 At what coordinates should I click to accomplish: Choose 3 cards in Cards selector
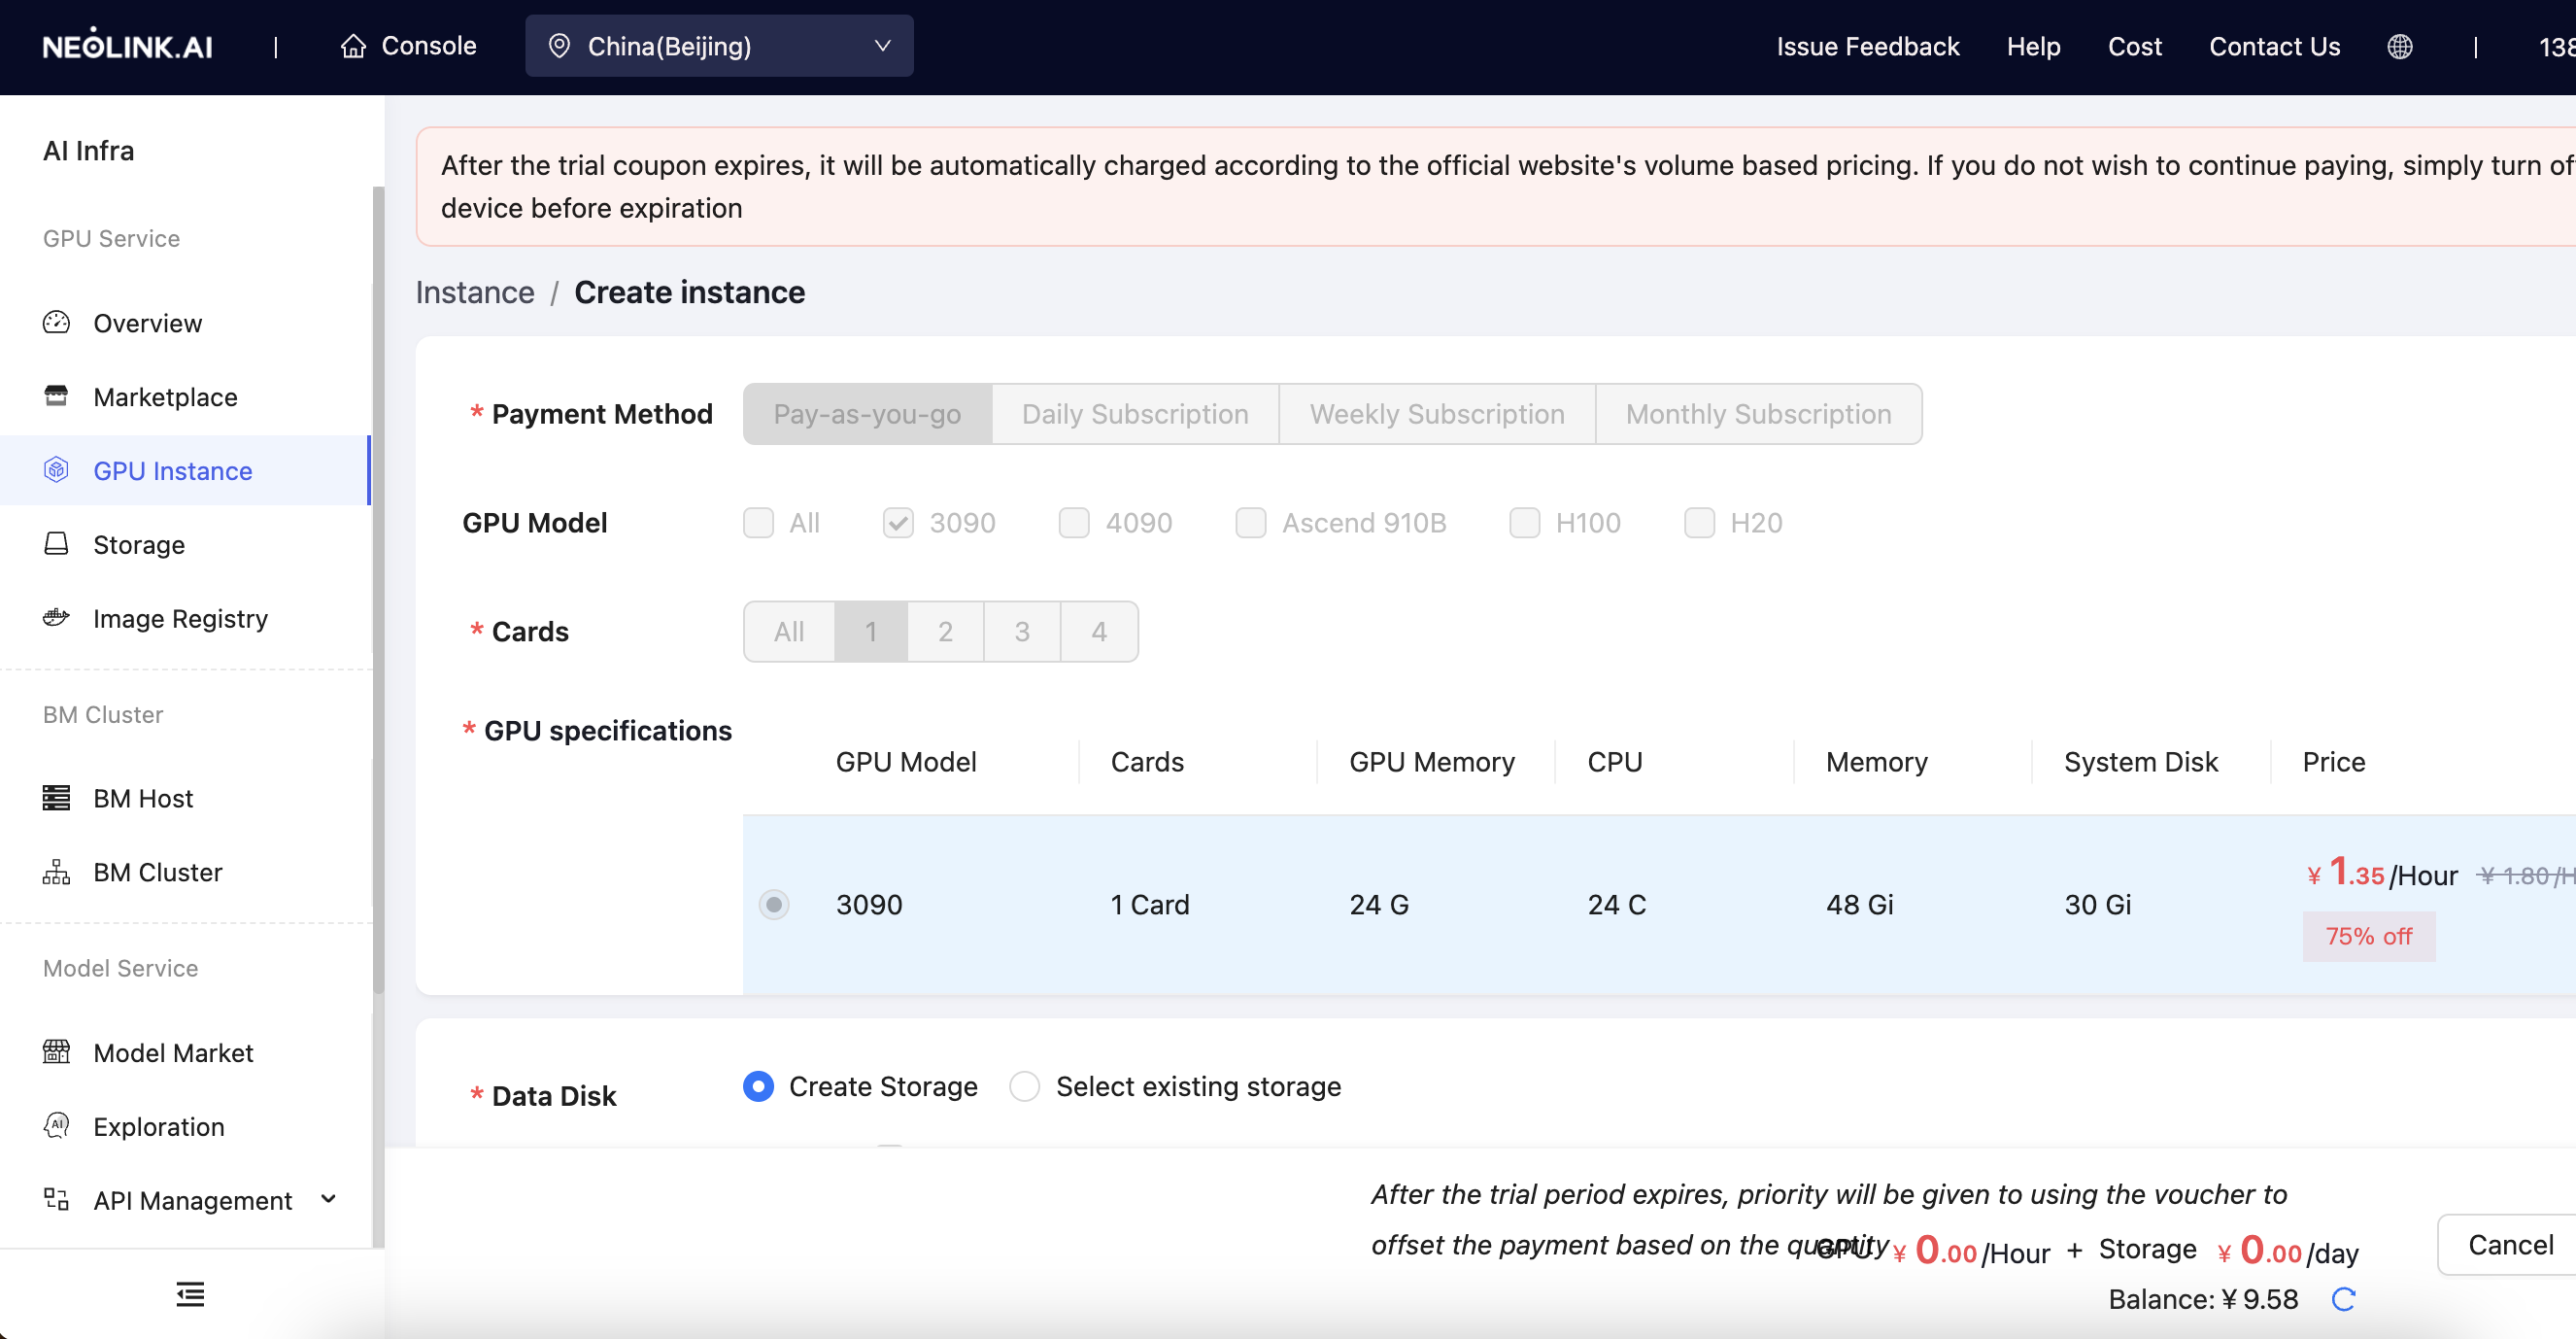(x=1022, y=631)
